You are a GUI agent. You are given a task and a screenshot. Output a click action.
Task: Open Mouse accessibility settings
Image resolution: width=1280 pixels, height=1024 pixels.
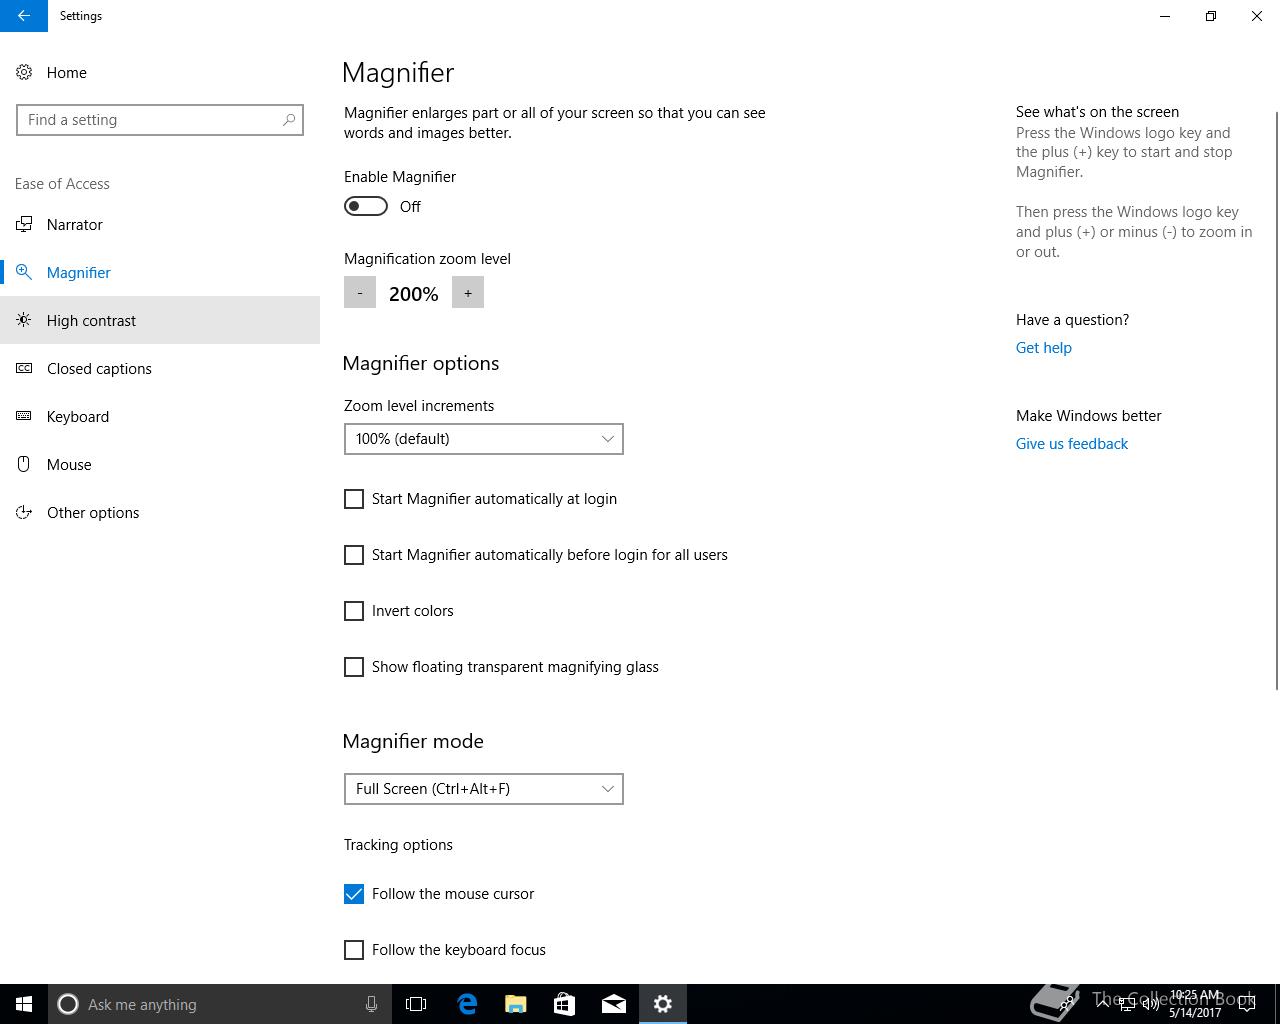(160, 464)
